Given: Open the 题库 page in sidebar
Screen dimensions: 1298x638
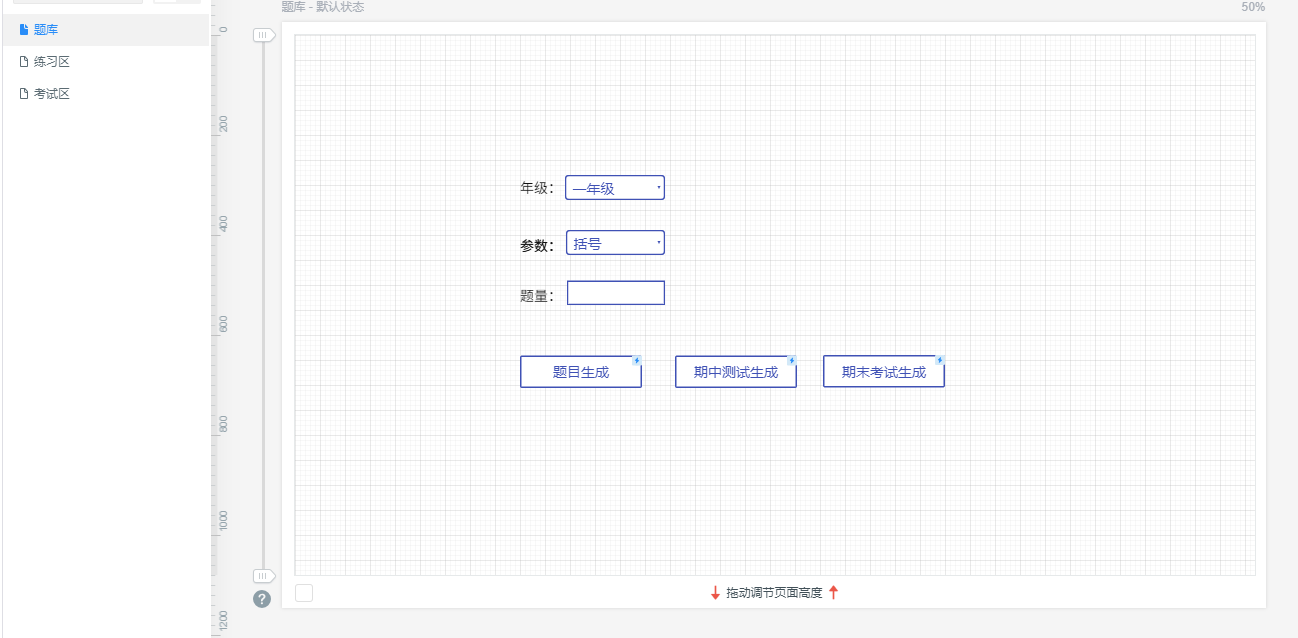Looking at the screenshot, I should [105, 30].
